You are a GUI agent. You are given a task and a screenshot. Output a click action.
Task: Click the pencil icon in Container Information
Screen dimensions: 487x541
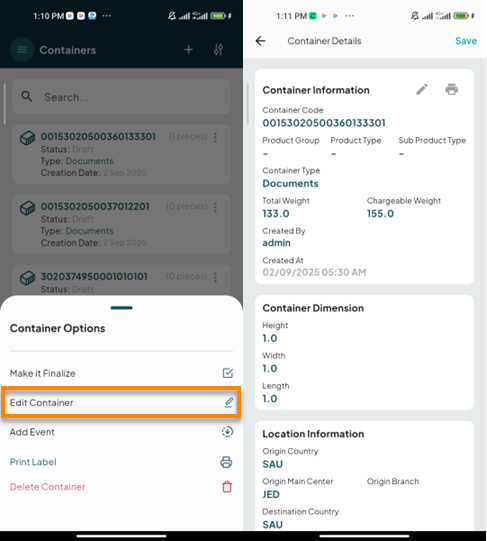pos(422,90)
